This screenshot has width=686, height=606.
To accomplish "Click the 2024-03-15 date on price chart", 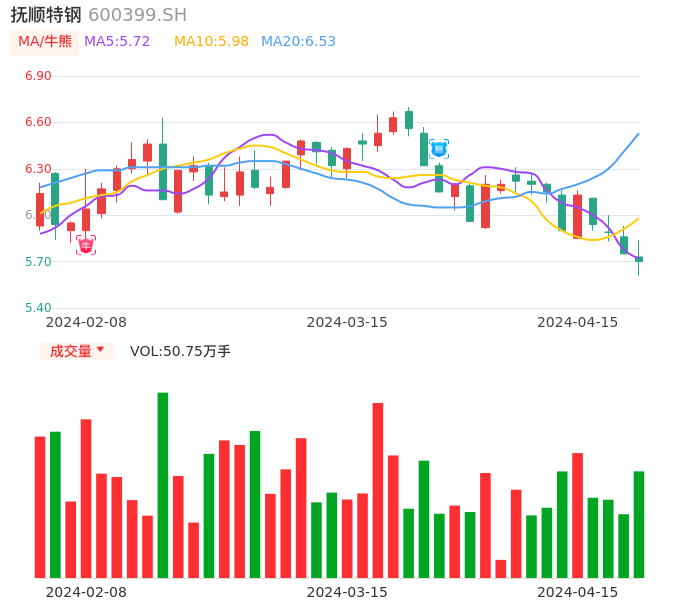I will 347,322.
